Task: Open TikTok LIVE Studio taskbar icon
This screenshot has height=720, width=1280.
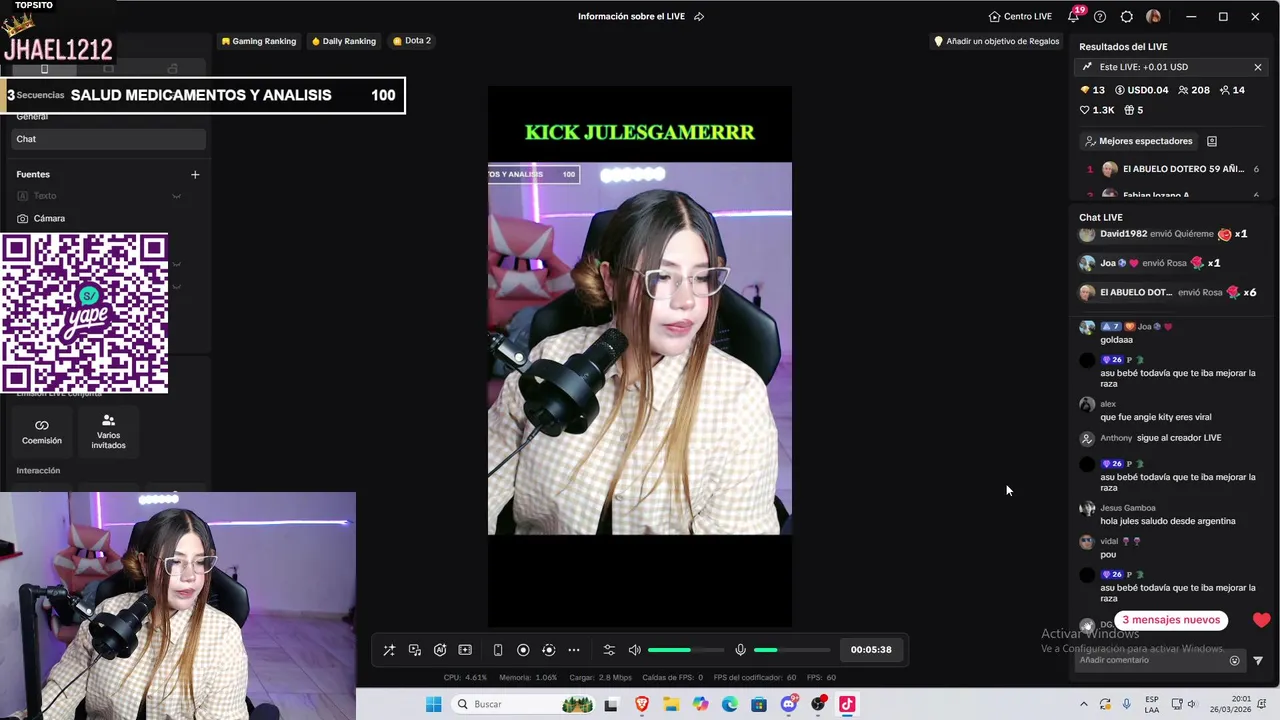Action: point(847,704)
